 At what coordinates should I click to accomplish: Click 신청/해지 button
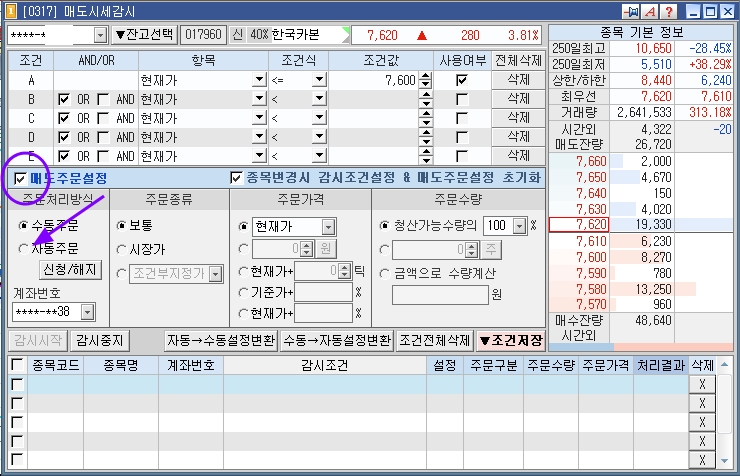(x=70, y=270)
